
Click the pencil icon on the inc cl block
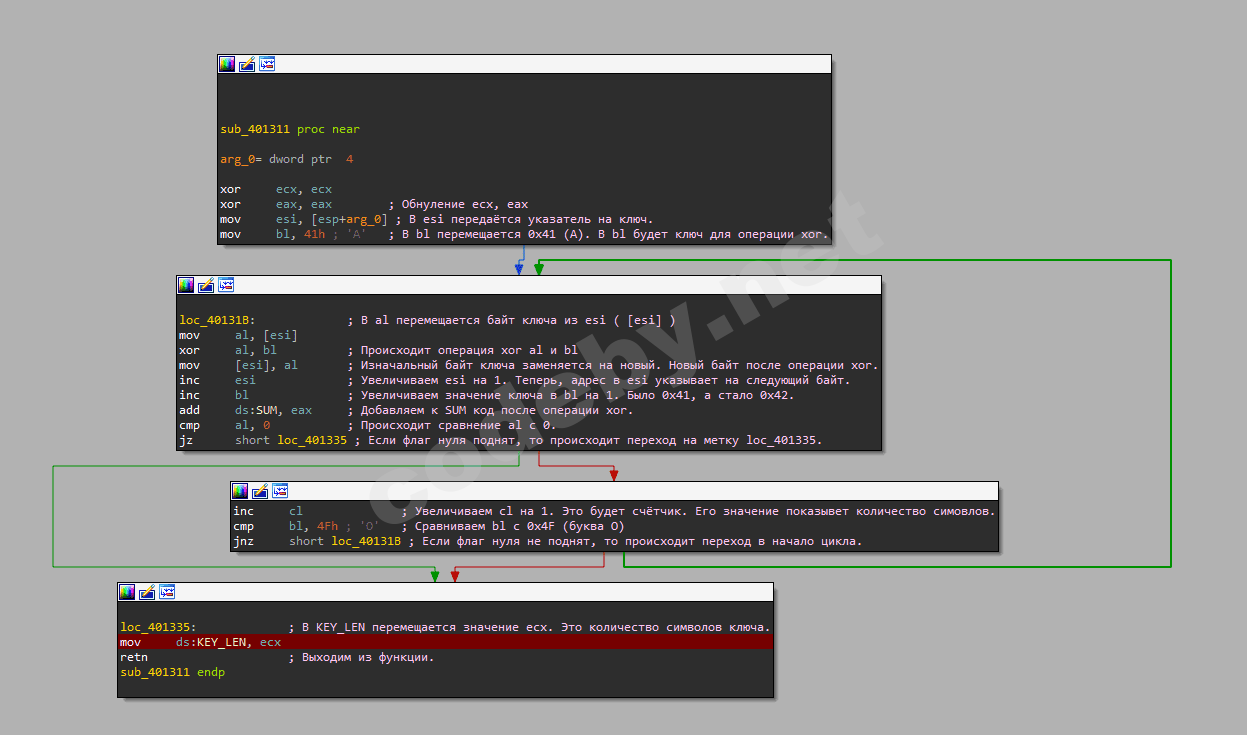(x=260, y=491)
